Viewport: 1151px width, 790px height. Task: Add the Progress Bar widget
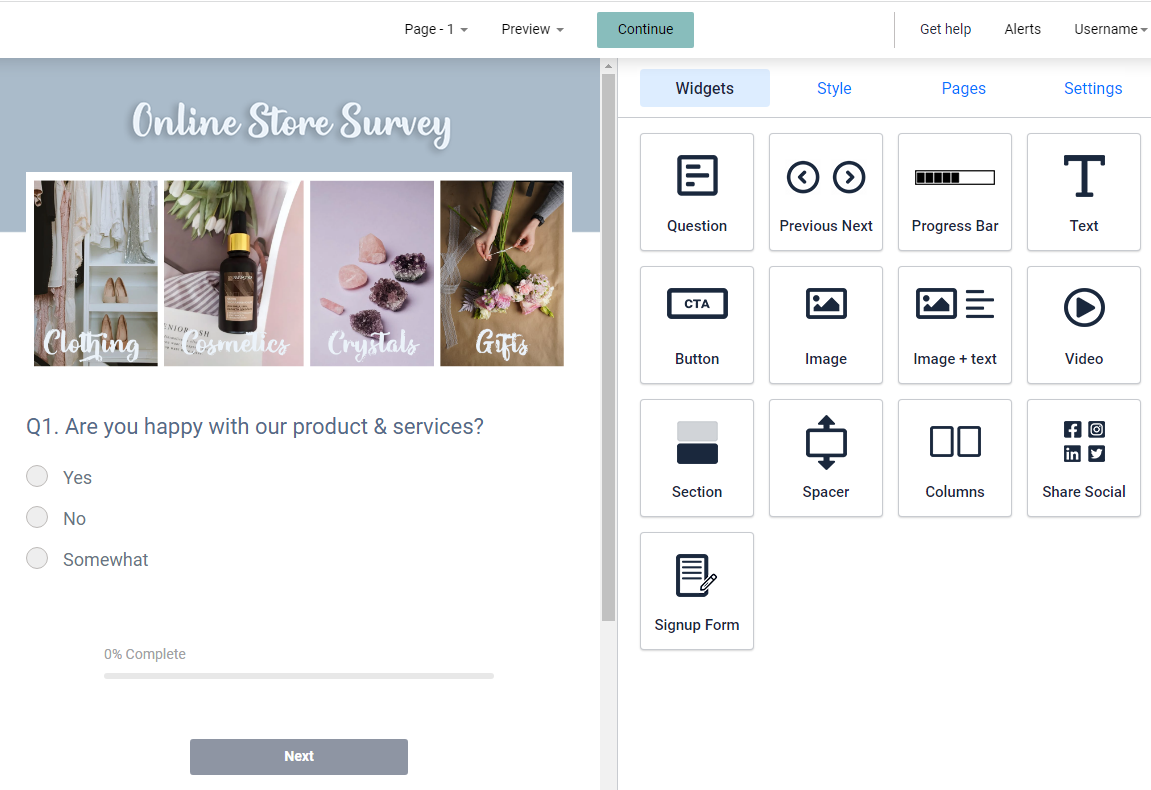(955, 192)
